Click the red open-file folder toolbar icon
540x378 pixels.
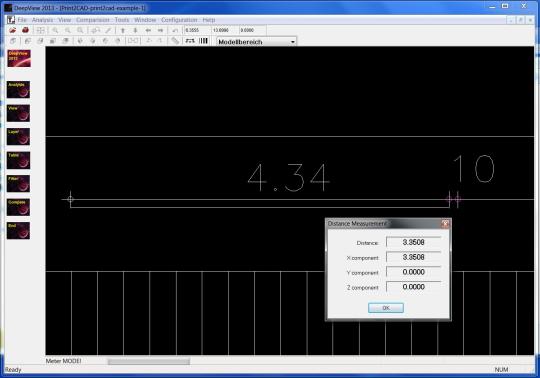point(13,30)
